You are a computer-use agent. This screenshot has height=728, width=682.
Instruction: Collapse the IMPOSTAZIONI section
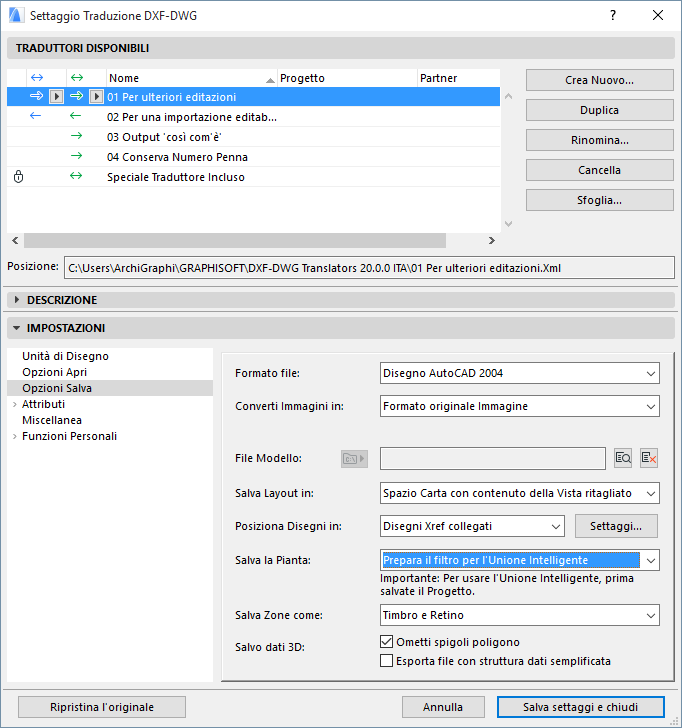click(17, 328)
